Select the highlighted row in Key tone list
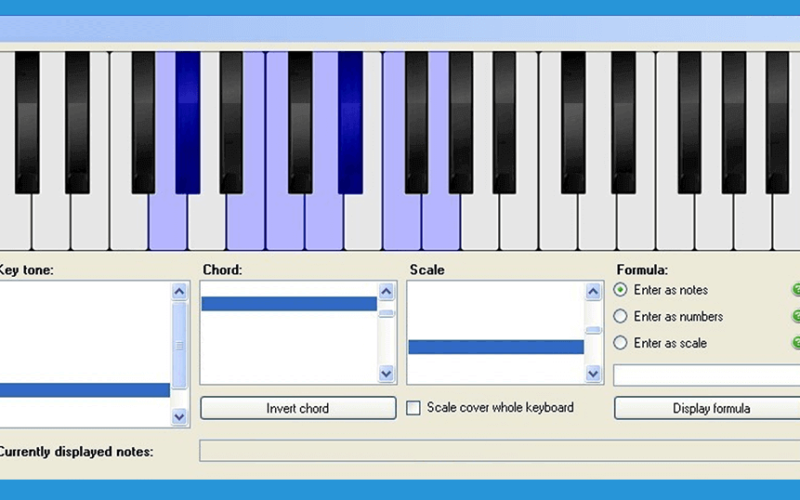This screenshot has width=800, height=500. point(84,390)
